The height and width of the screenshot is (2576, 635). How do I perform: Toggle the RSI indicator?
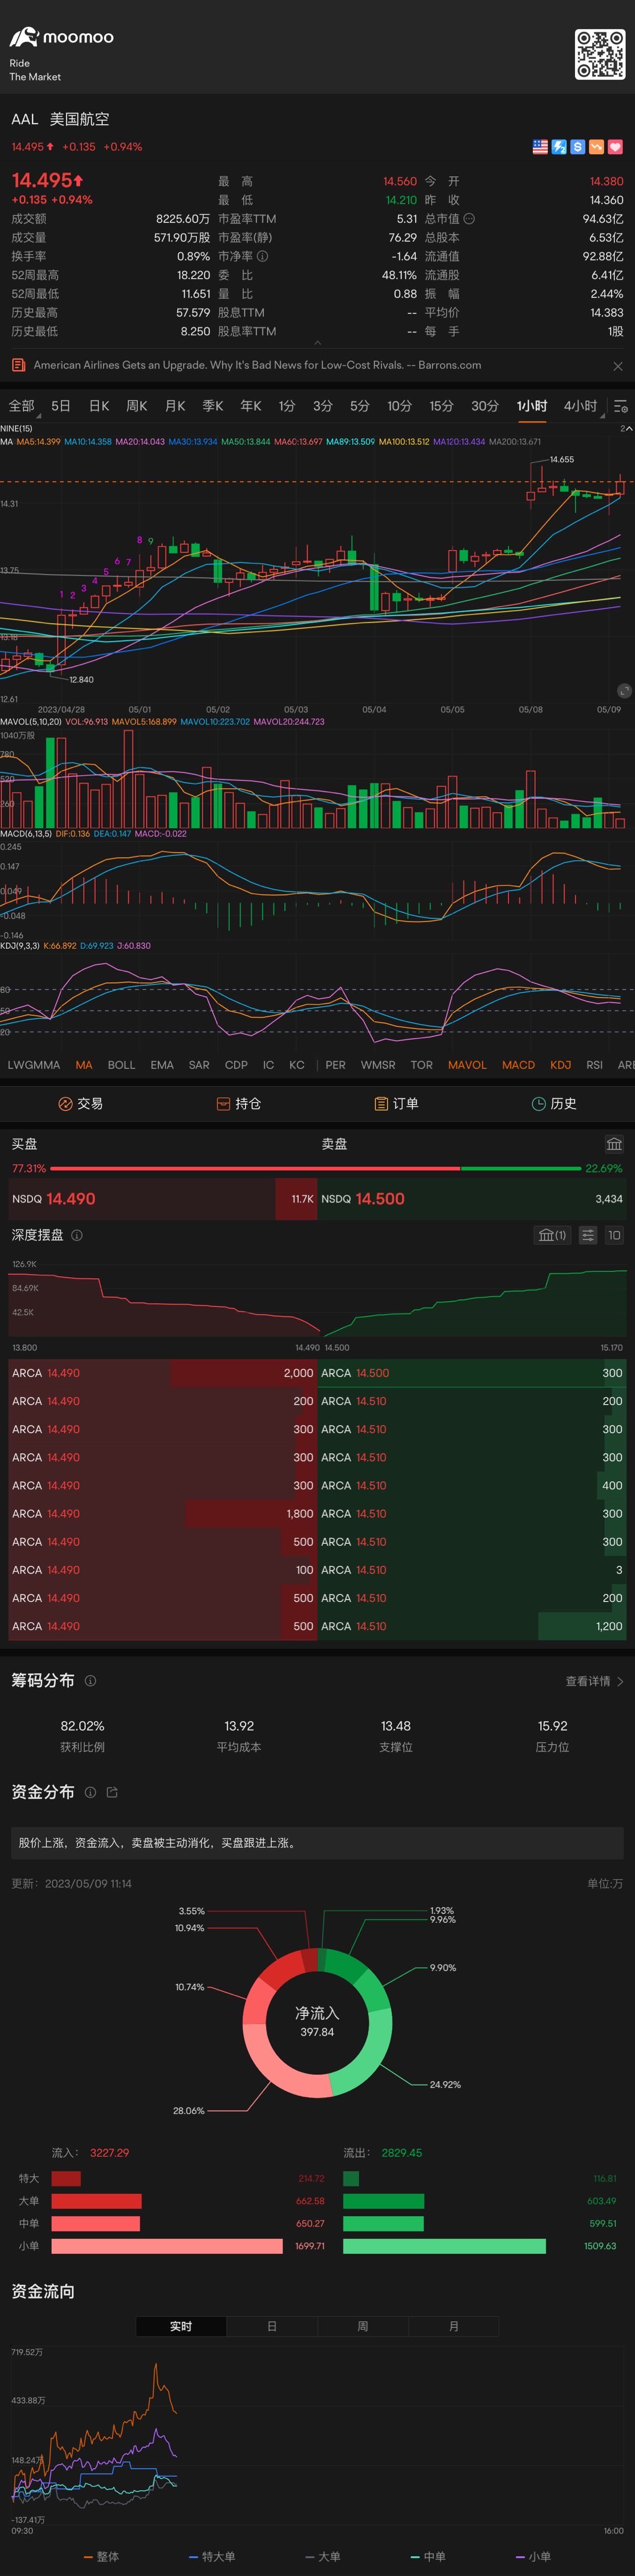594,1065
